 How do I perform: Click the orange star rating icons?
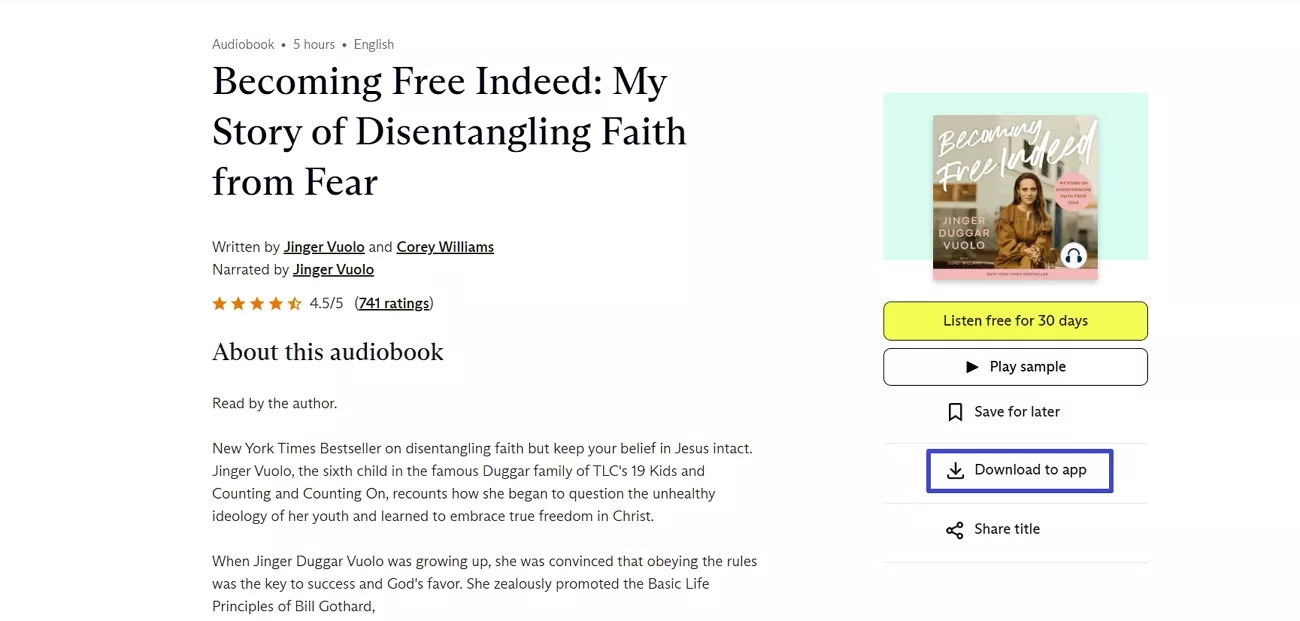[256, 303]
